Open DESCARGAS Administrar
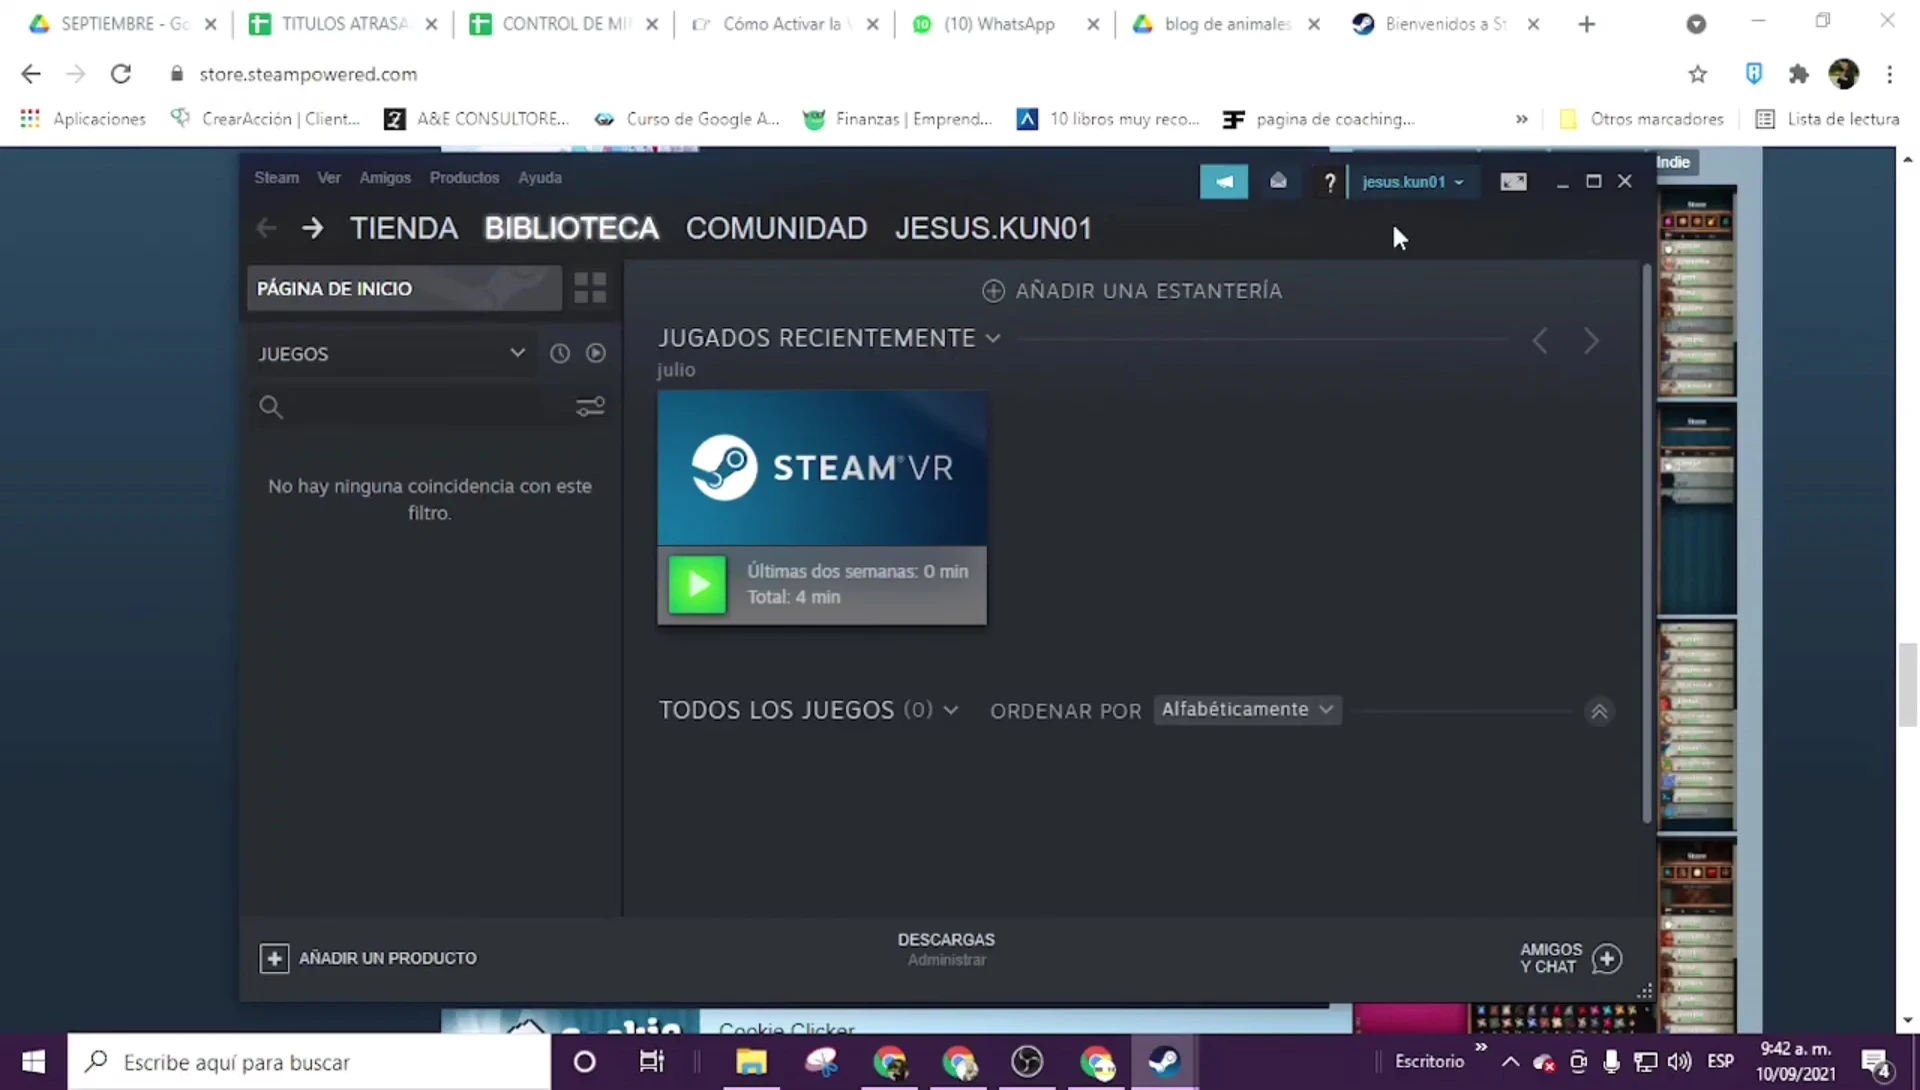The width and height of the screenshot is (1920, 1090). [946, 949]
